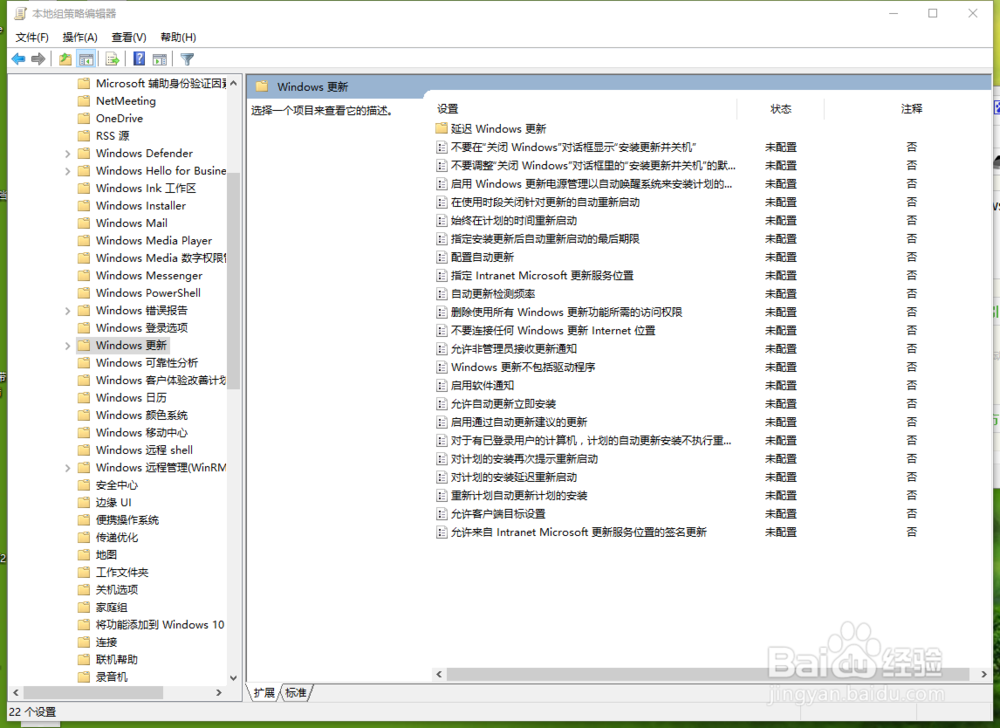Select 指定 Intranet Microsoft 更新服务位置 setting
This screenshot has width=1000, height=728.
[542, 276]
